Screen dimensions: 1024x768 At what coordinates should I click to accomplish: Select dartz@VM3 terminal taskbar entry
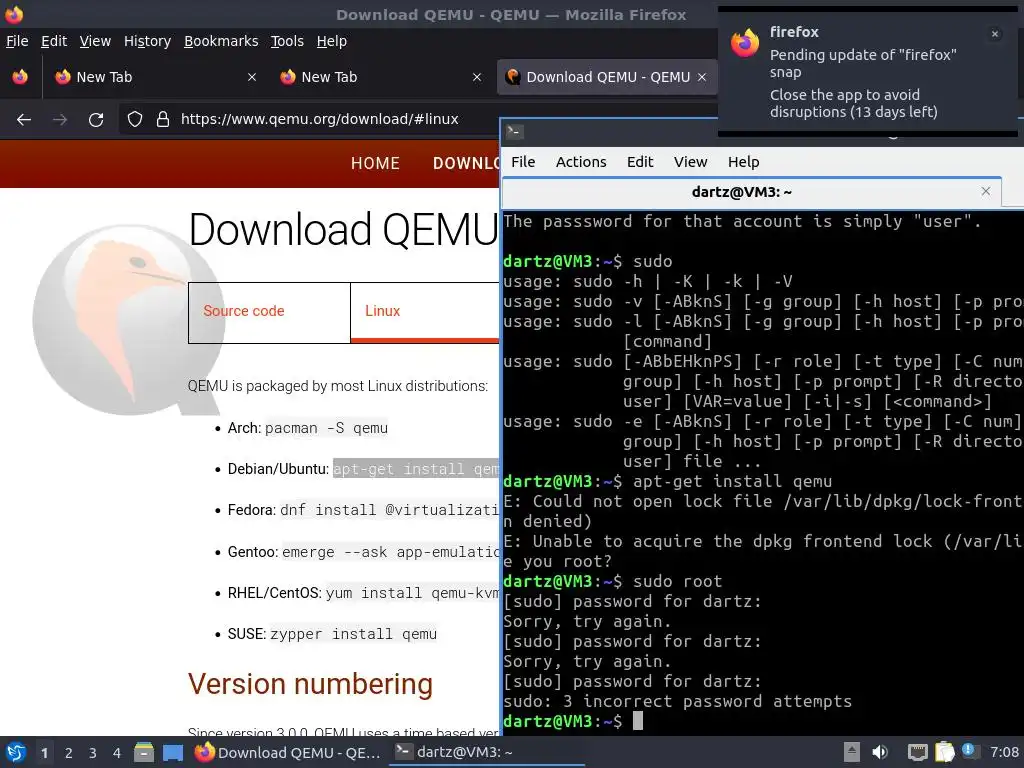(487, 752)
